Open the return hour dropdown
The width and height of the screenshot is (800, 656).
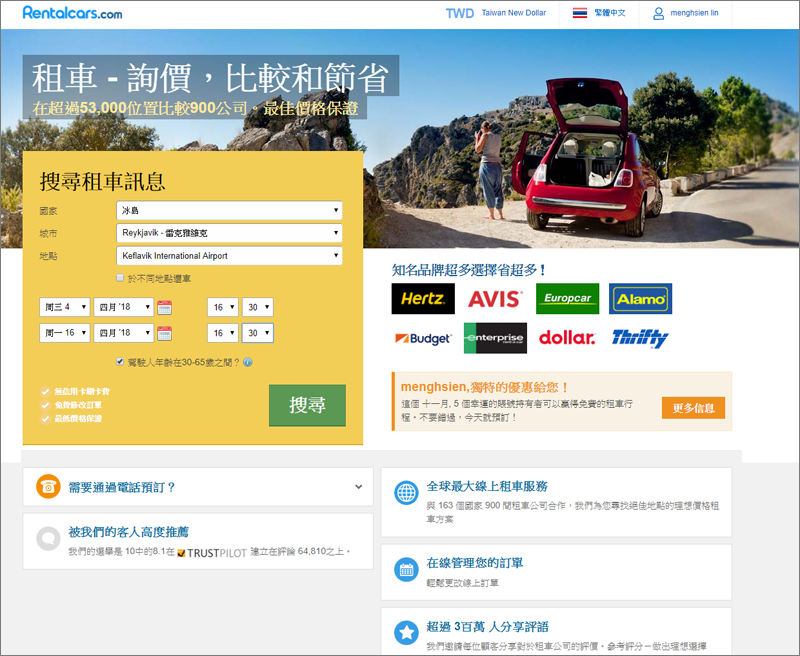pos(223,333)
